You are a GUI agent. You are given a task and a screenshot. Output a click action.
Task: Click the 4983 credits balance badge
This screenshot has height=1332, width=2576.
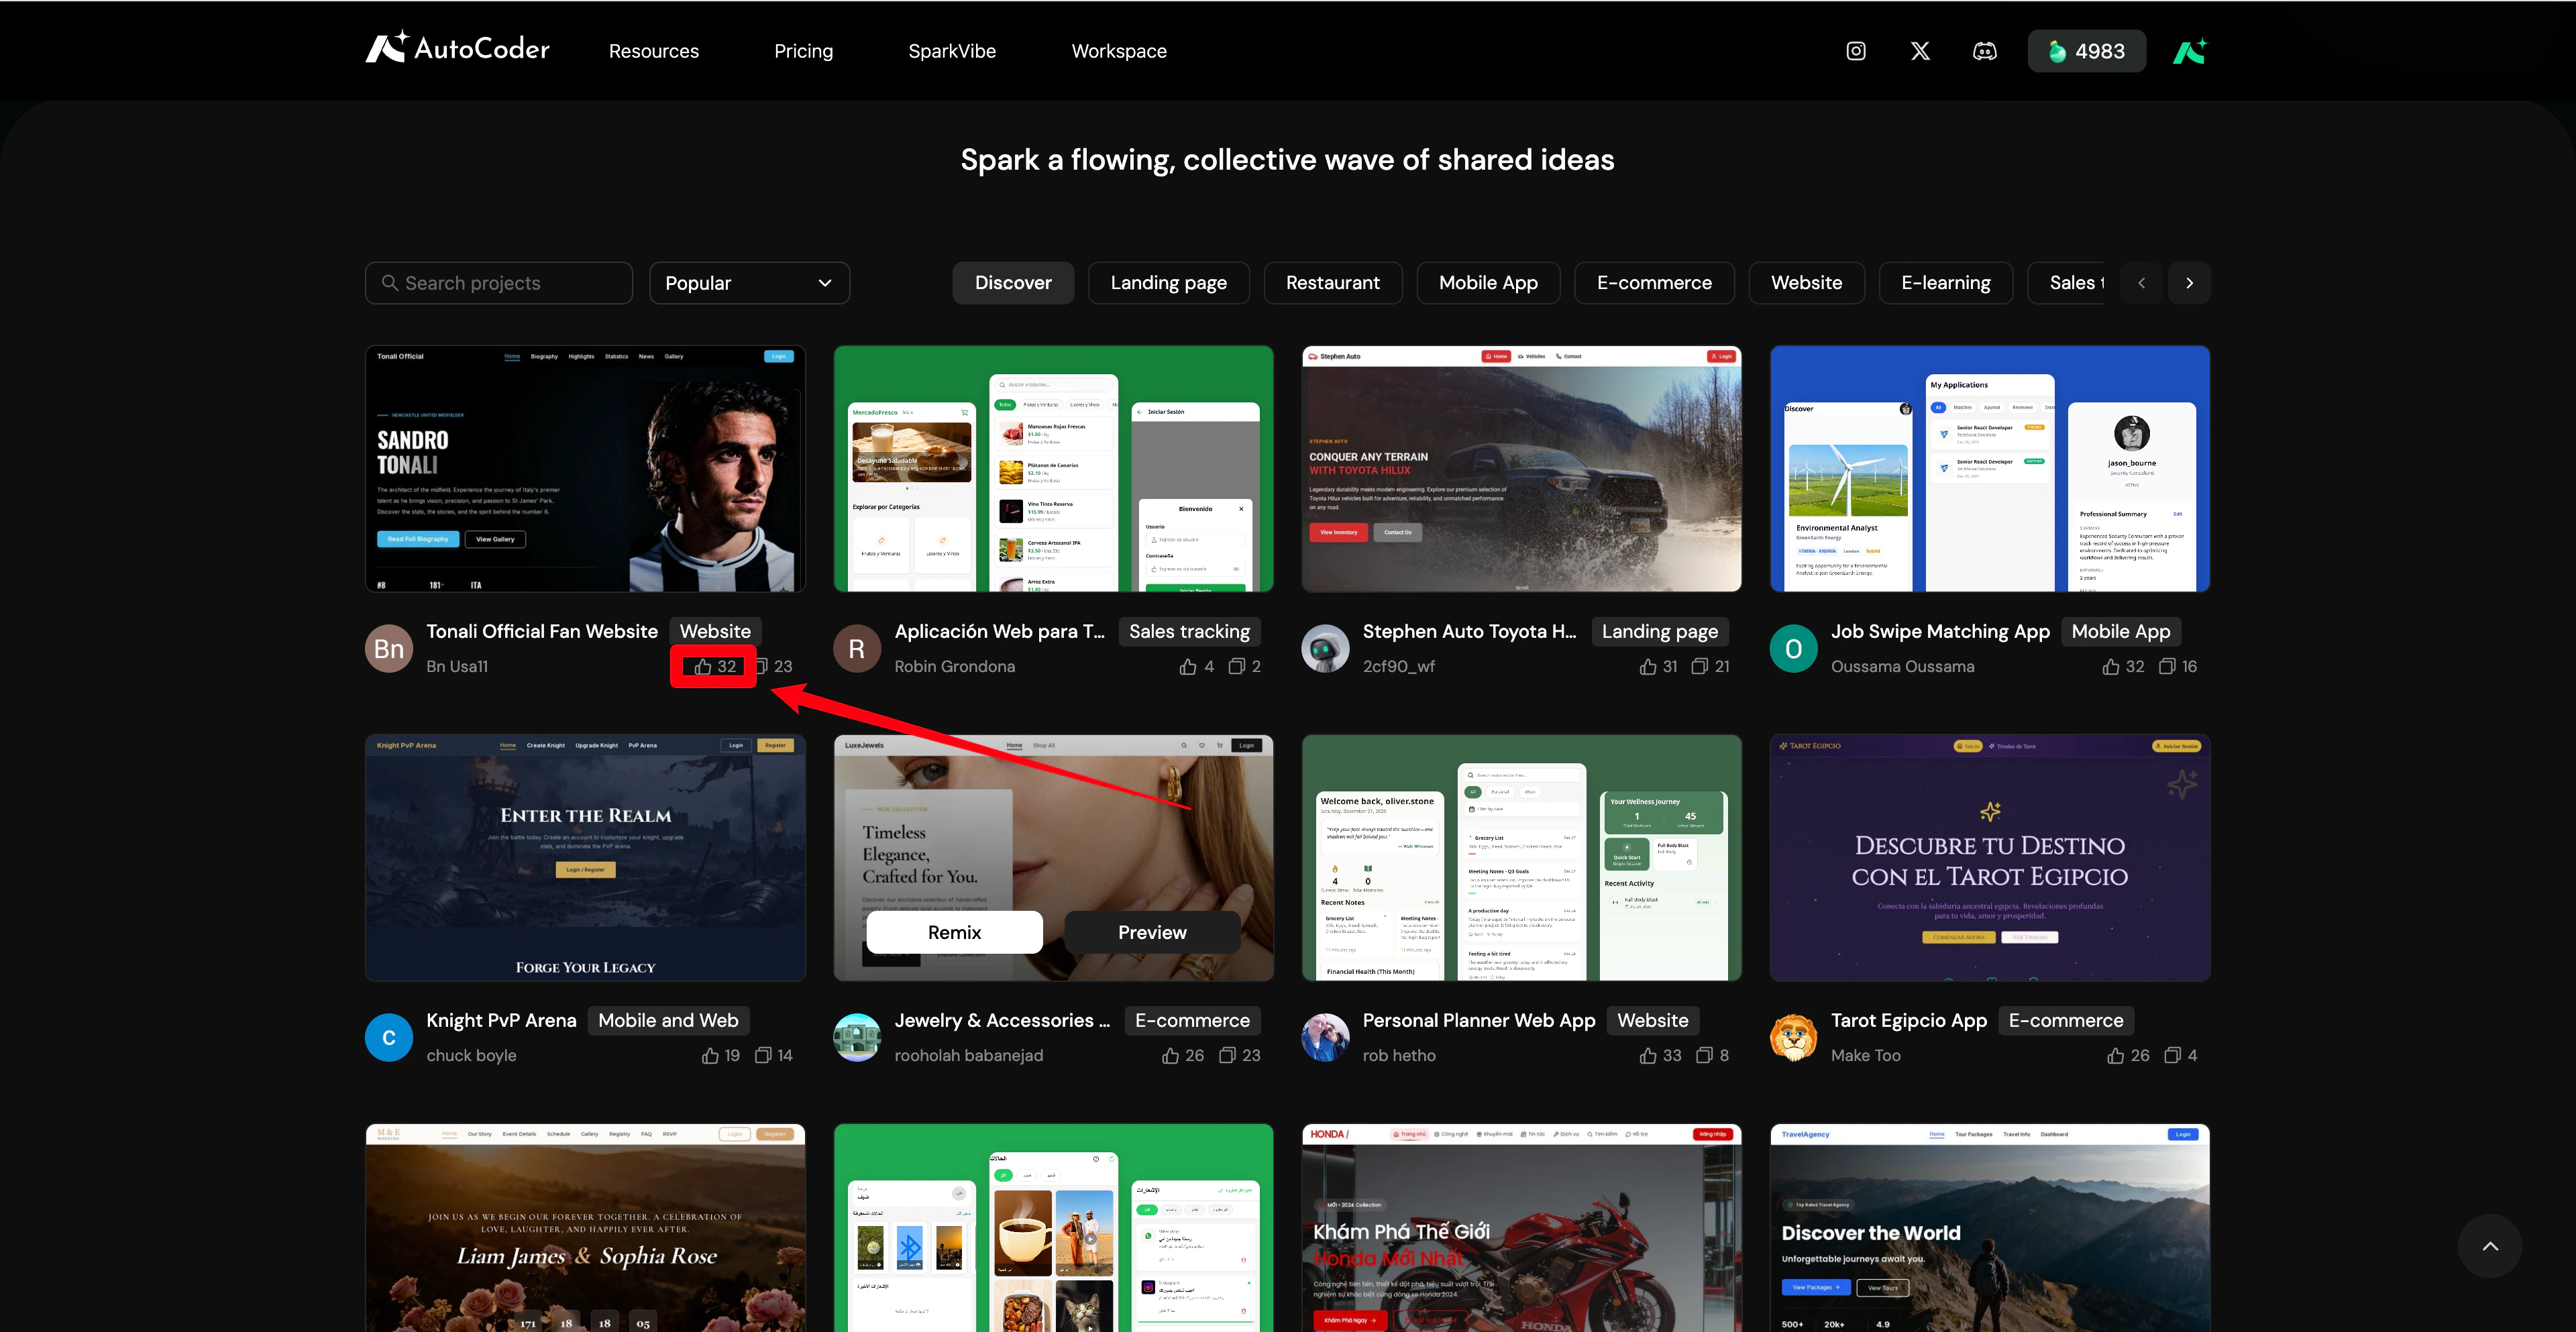pos(2086,51)
